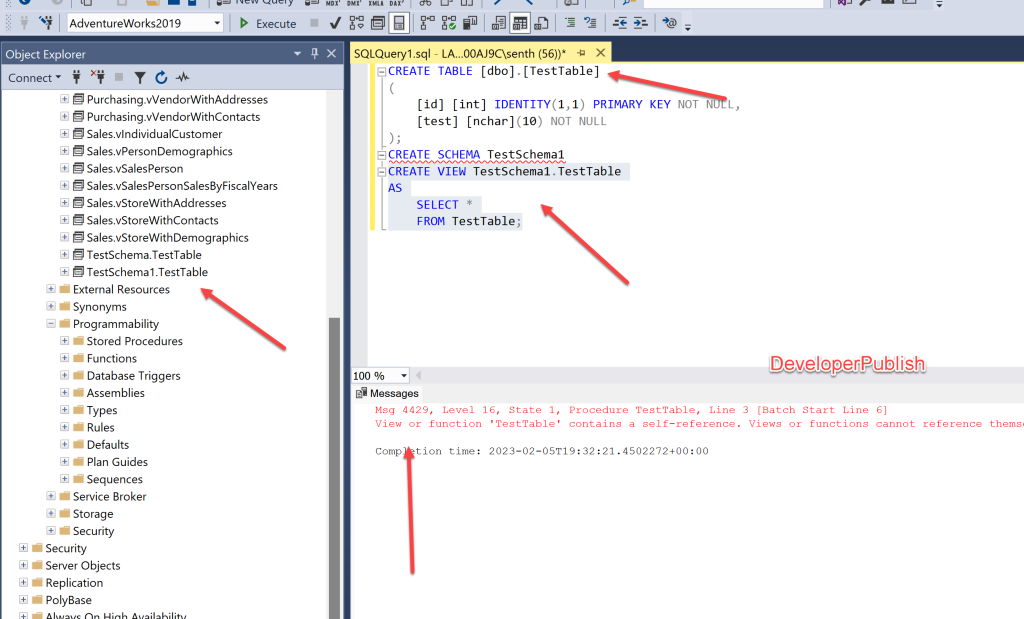This screenshot has height=619, width=1024.
Task: Select the TestSchema1.TestTable view
Action: pos(147,272)
